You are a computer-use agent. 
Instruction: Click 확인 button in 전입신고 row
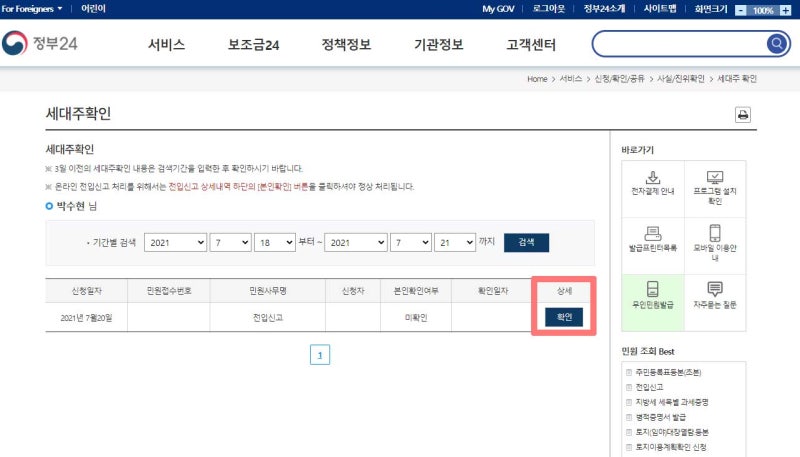(564, 317)
